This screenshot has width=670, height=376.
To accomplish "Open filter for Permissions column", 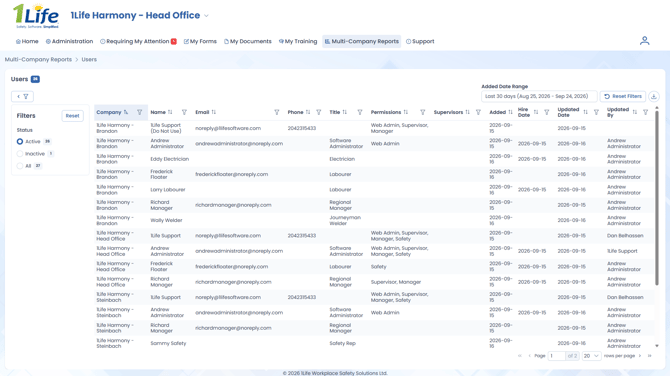I will click(422, 112).
